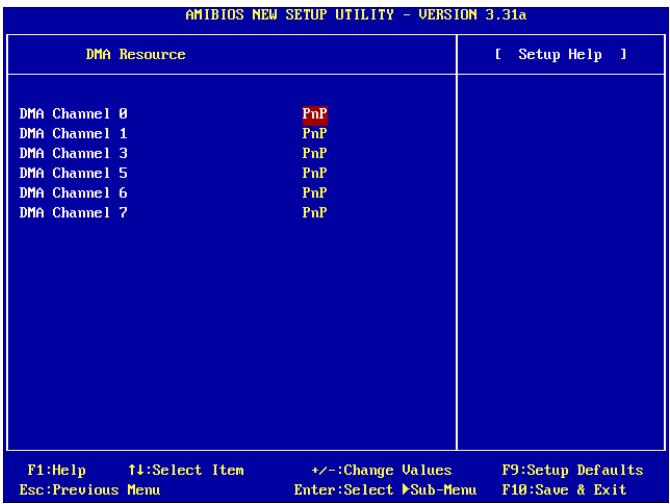Click the DMA Resource heading

[135, 54]
